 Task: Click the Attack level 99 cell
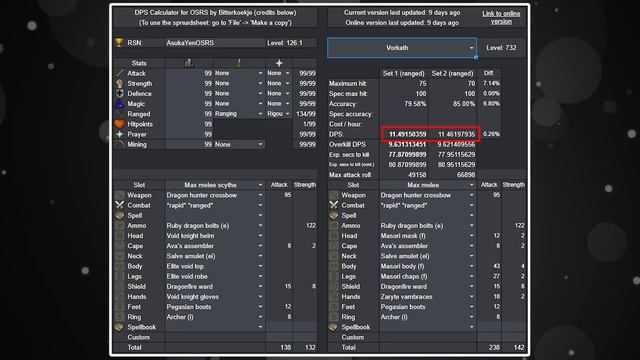(x=189, y=73)
